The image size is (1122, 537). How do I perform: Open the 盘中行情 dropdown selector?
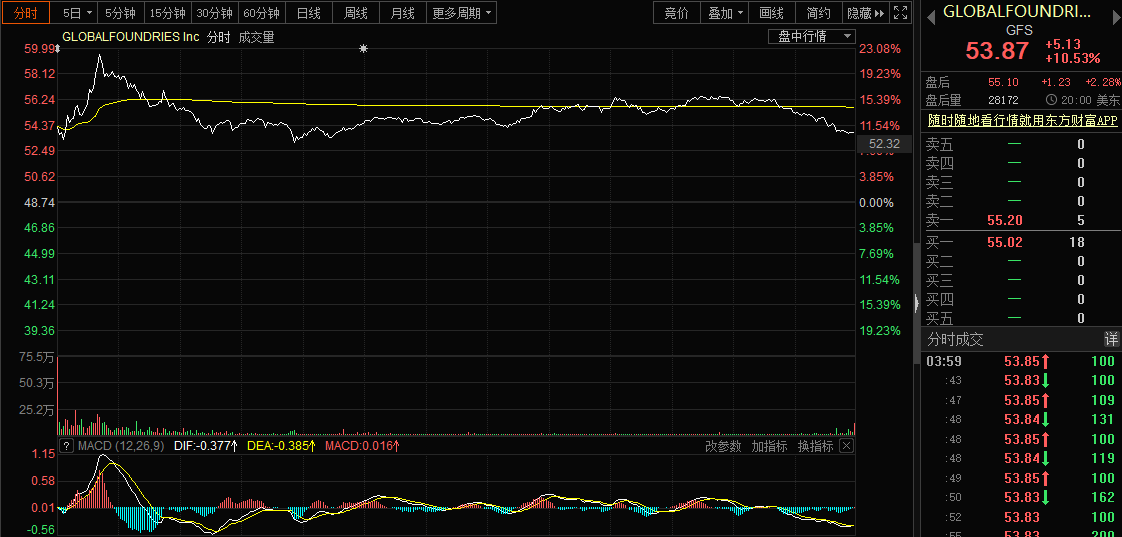click(816, 36)
